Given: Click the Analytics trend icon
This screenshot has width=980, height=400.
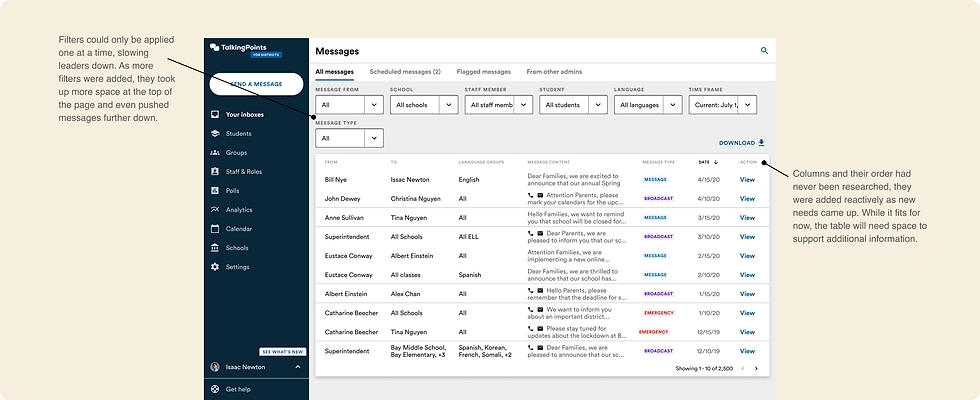Looking at the screenshot, I should click(x=214, y=209).
